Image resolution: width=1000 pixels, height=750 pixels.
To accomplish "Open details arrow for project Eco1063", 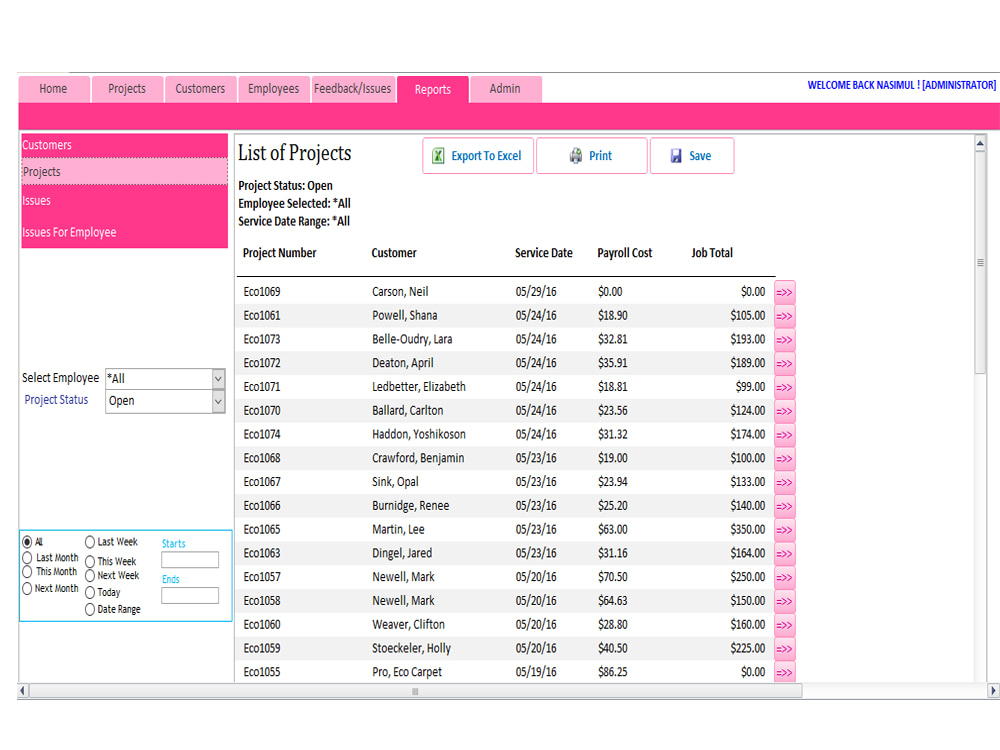I will click(784, 554).
